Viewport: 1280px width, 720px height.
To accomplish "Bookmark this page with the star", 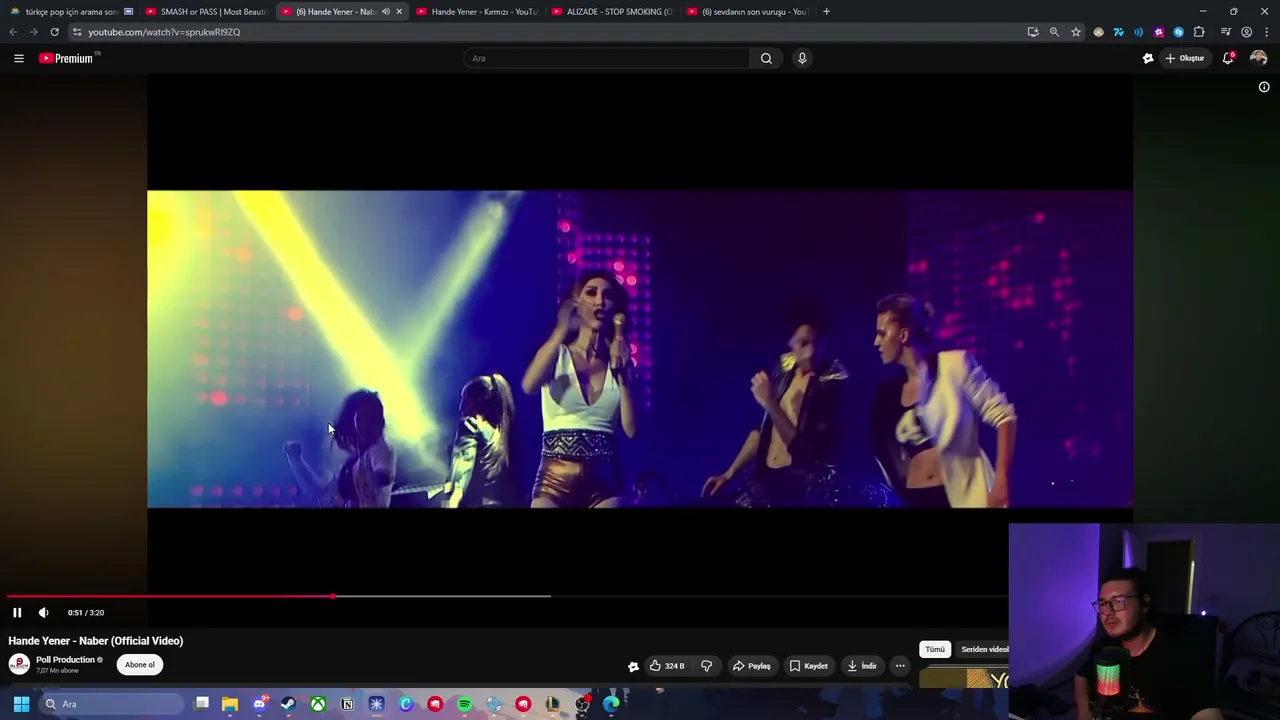I will coord(1076,32).
